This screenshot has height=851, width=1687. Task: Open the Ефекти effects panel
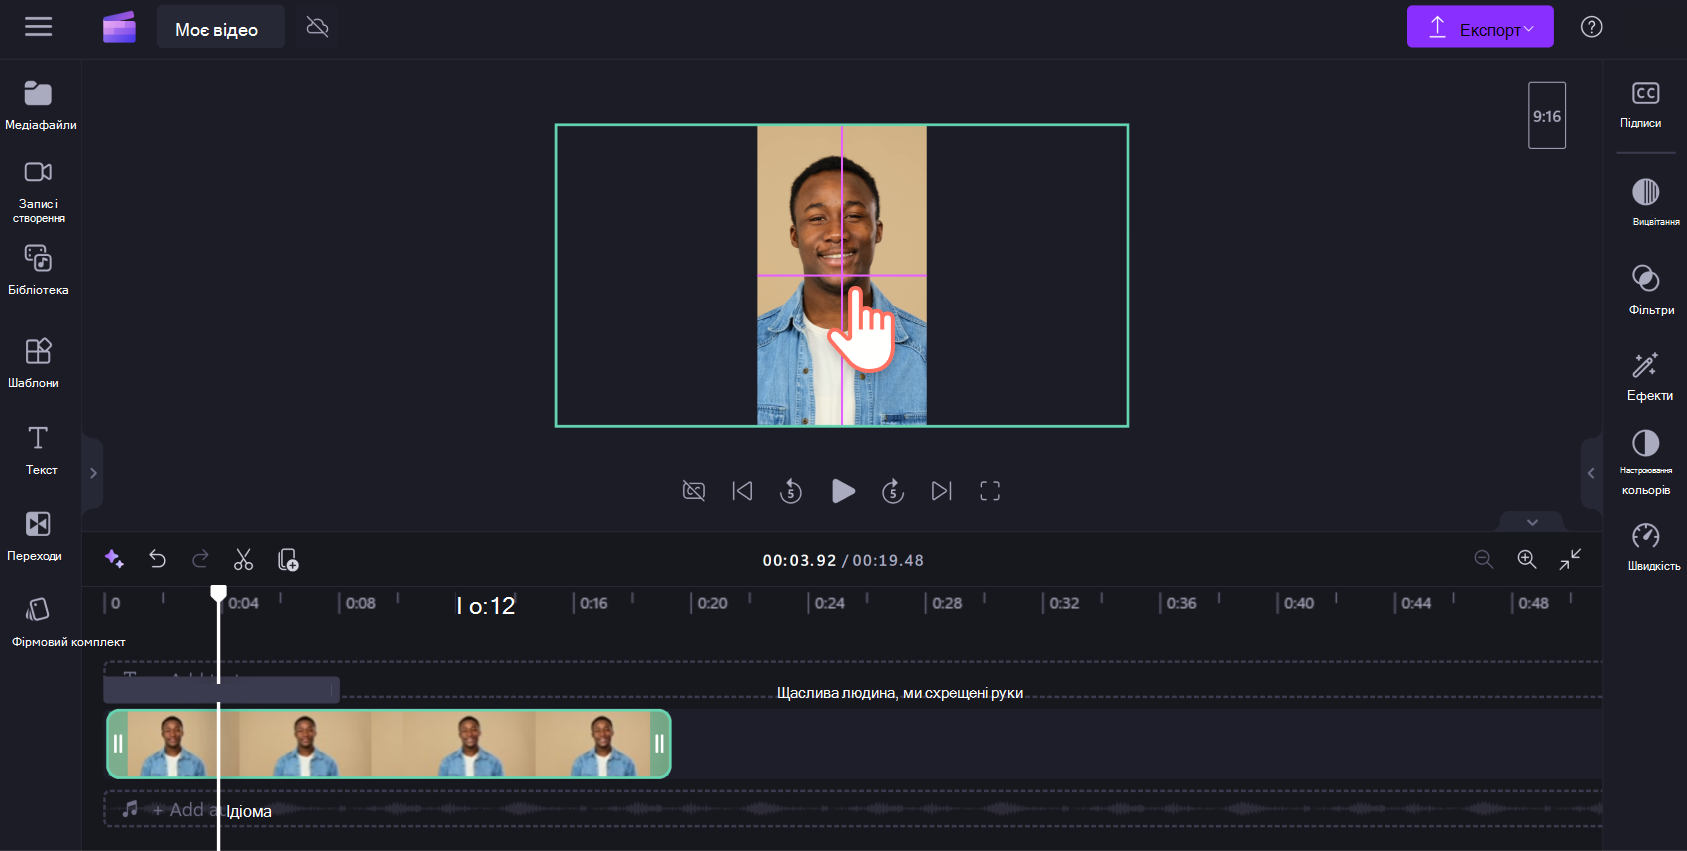1647,376
